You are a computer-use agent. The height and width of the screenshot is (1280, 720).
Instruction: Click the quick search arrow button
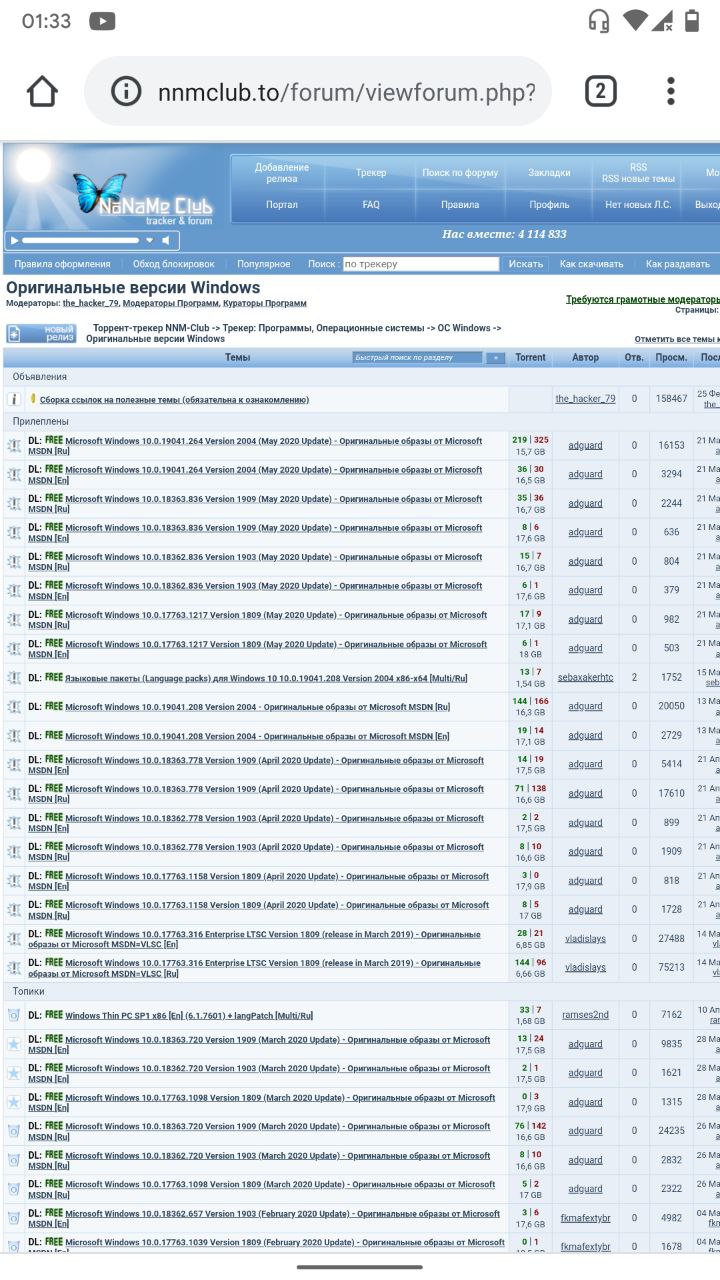(496, 357)
